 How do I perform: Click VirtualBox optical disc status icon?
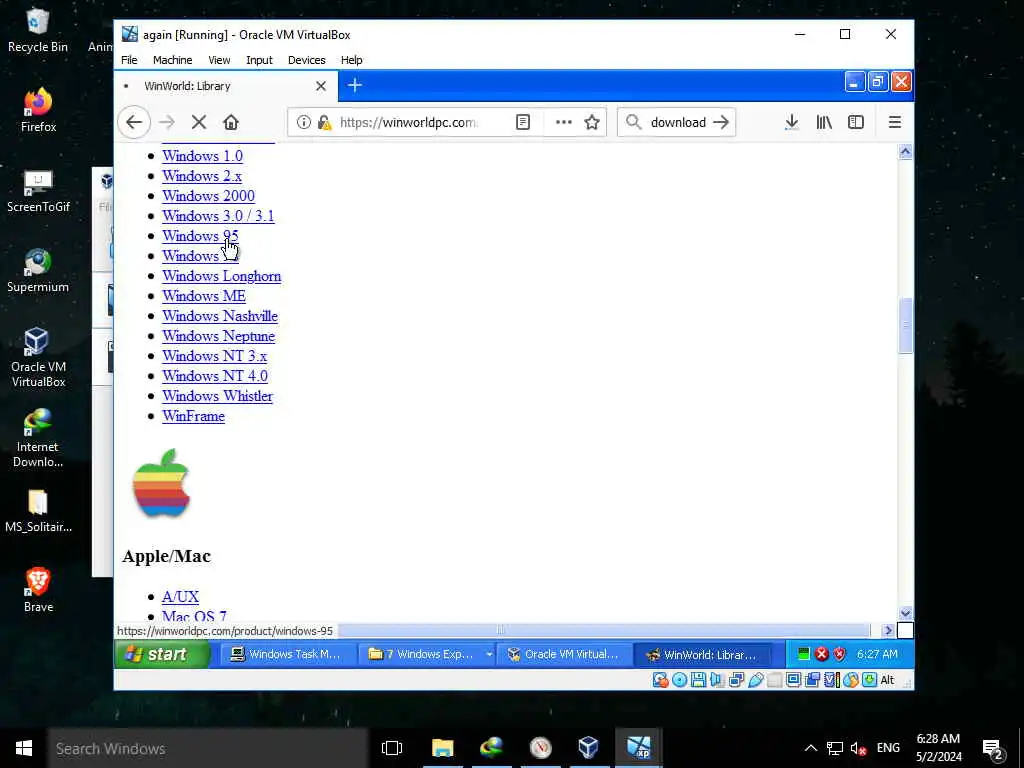click(x=679, y=680)
